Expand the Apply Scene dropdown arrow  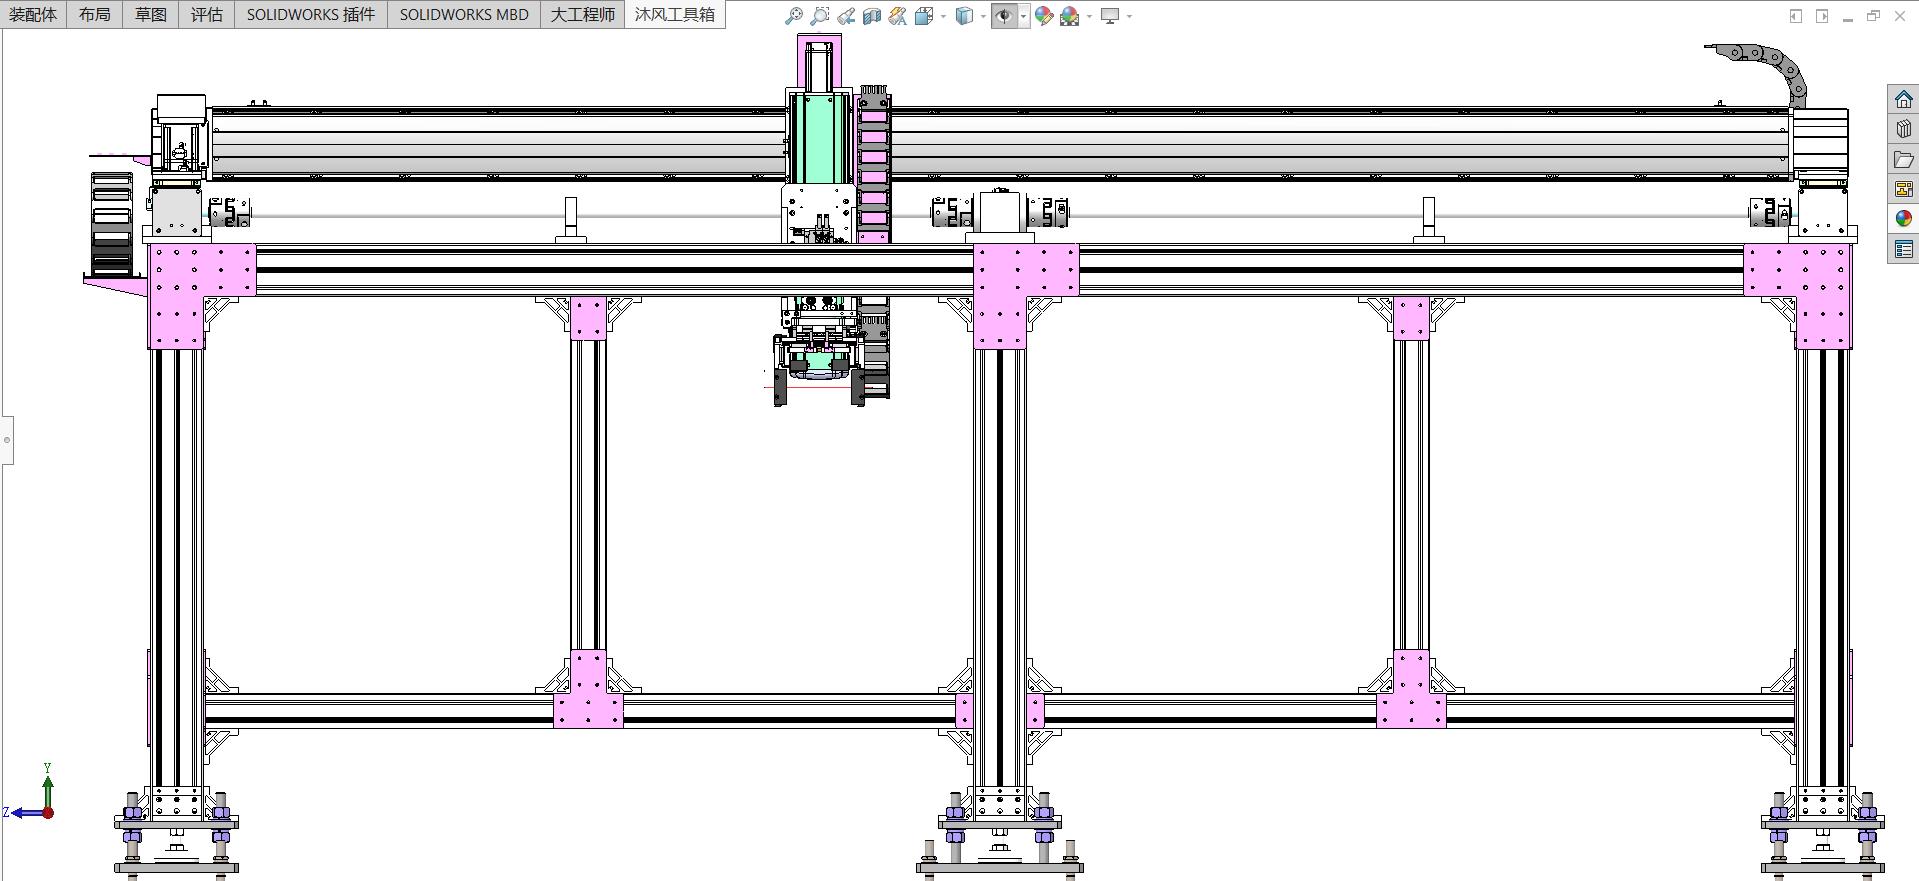[x=1089, y=16]
